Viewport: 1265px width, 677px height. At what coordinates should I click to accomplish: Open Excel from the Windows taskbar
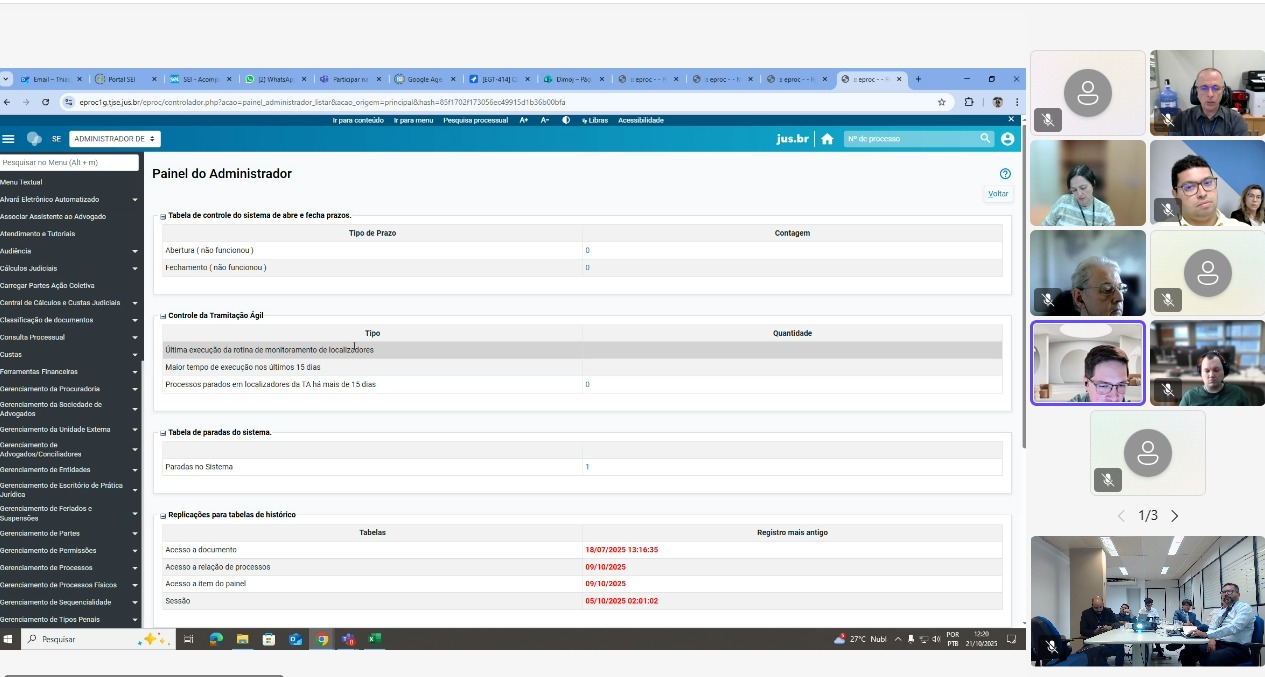[374, 639]
